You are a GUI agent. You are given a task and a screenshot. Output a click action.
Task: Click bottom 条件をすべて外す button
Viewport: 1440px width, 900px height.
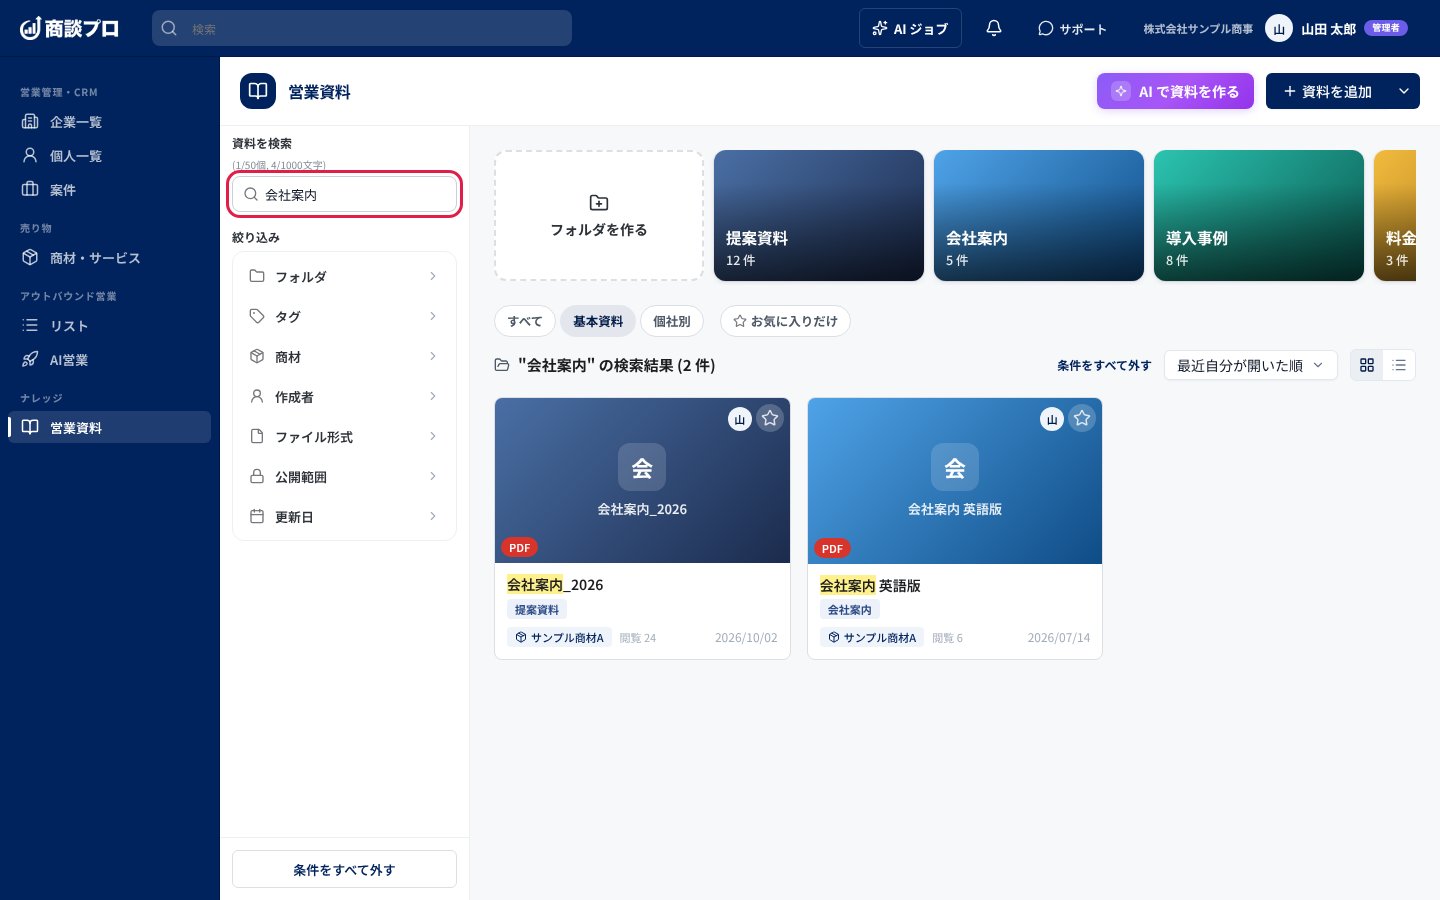coord(344,869)
